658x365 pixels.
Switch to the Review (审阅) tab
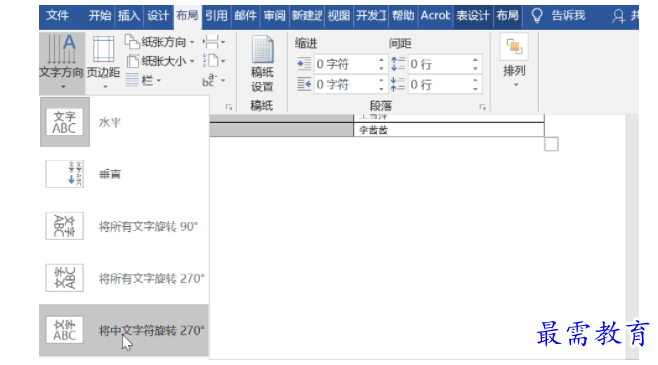coord(274,16)
